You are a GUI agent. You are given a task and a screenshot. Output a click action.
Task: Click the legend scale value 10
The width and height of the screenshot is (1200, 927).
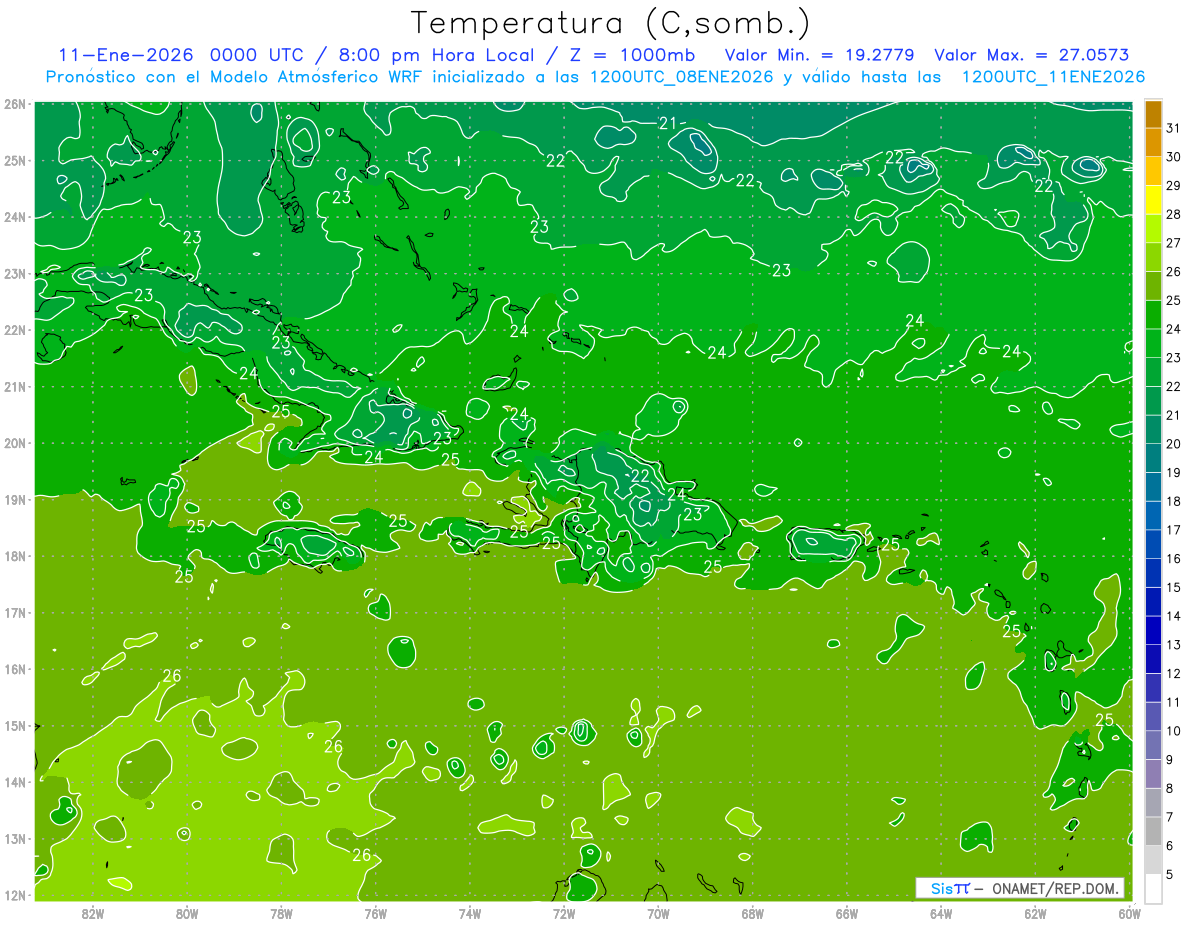tap(1172, 730)
